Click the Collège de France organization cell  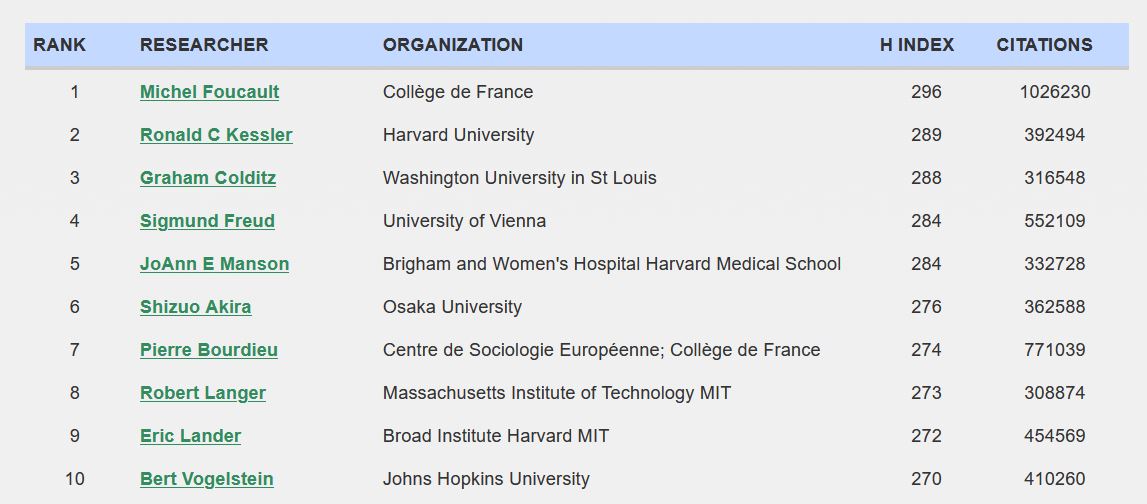(458, 92)
